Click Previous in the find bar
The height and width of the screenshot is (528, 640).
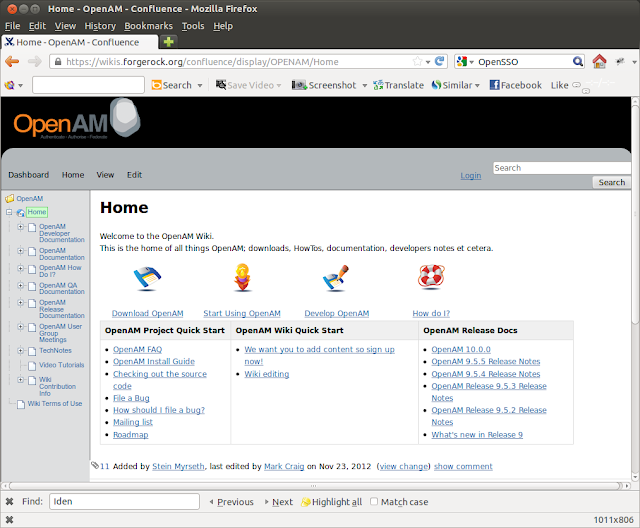231,502
